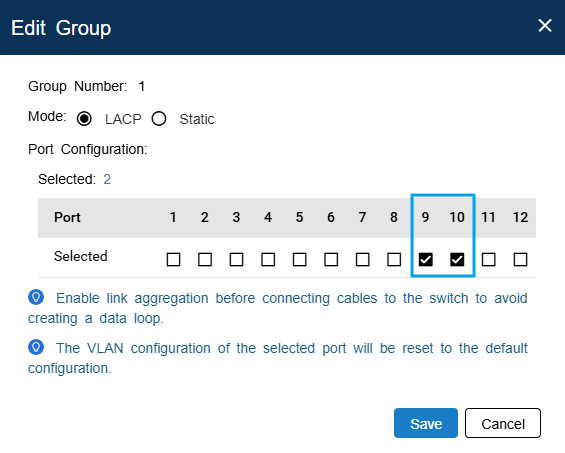Select LACP mode radio button

point(84,119)
